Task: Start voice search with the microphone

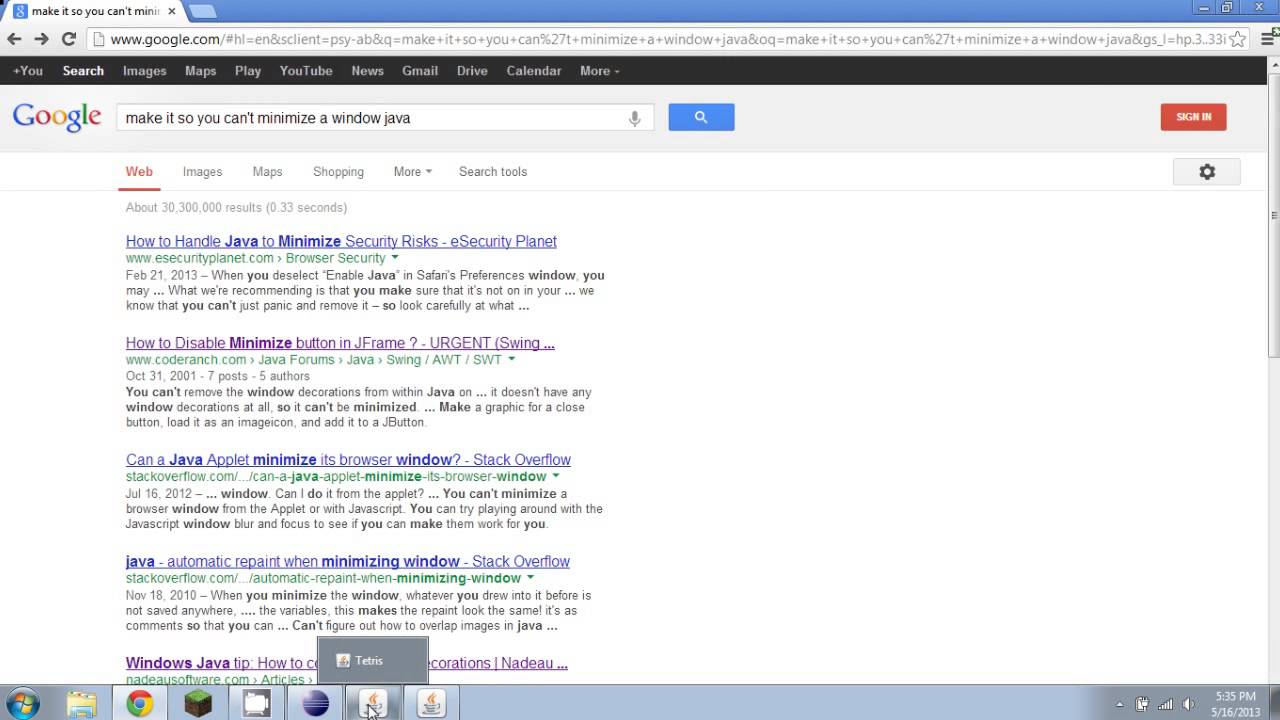Action: coord(634,118)
